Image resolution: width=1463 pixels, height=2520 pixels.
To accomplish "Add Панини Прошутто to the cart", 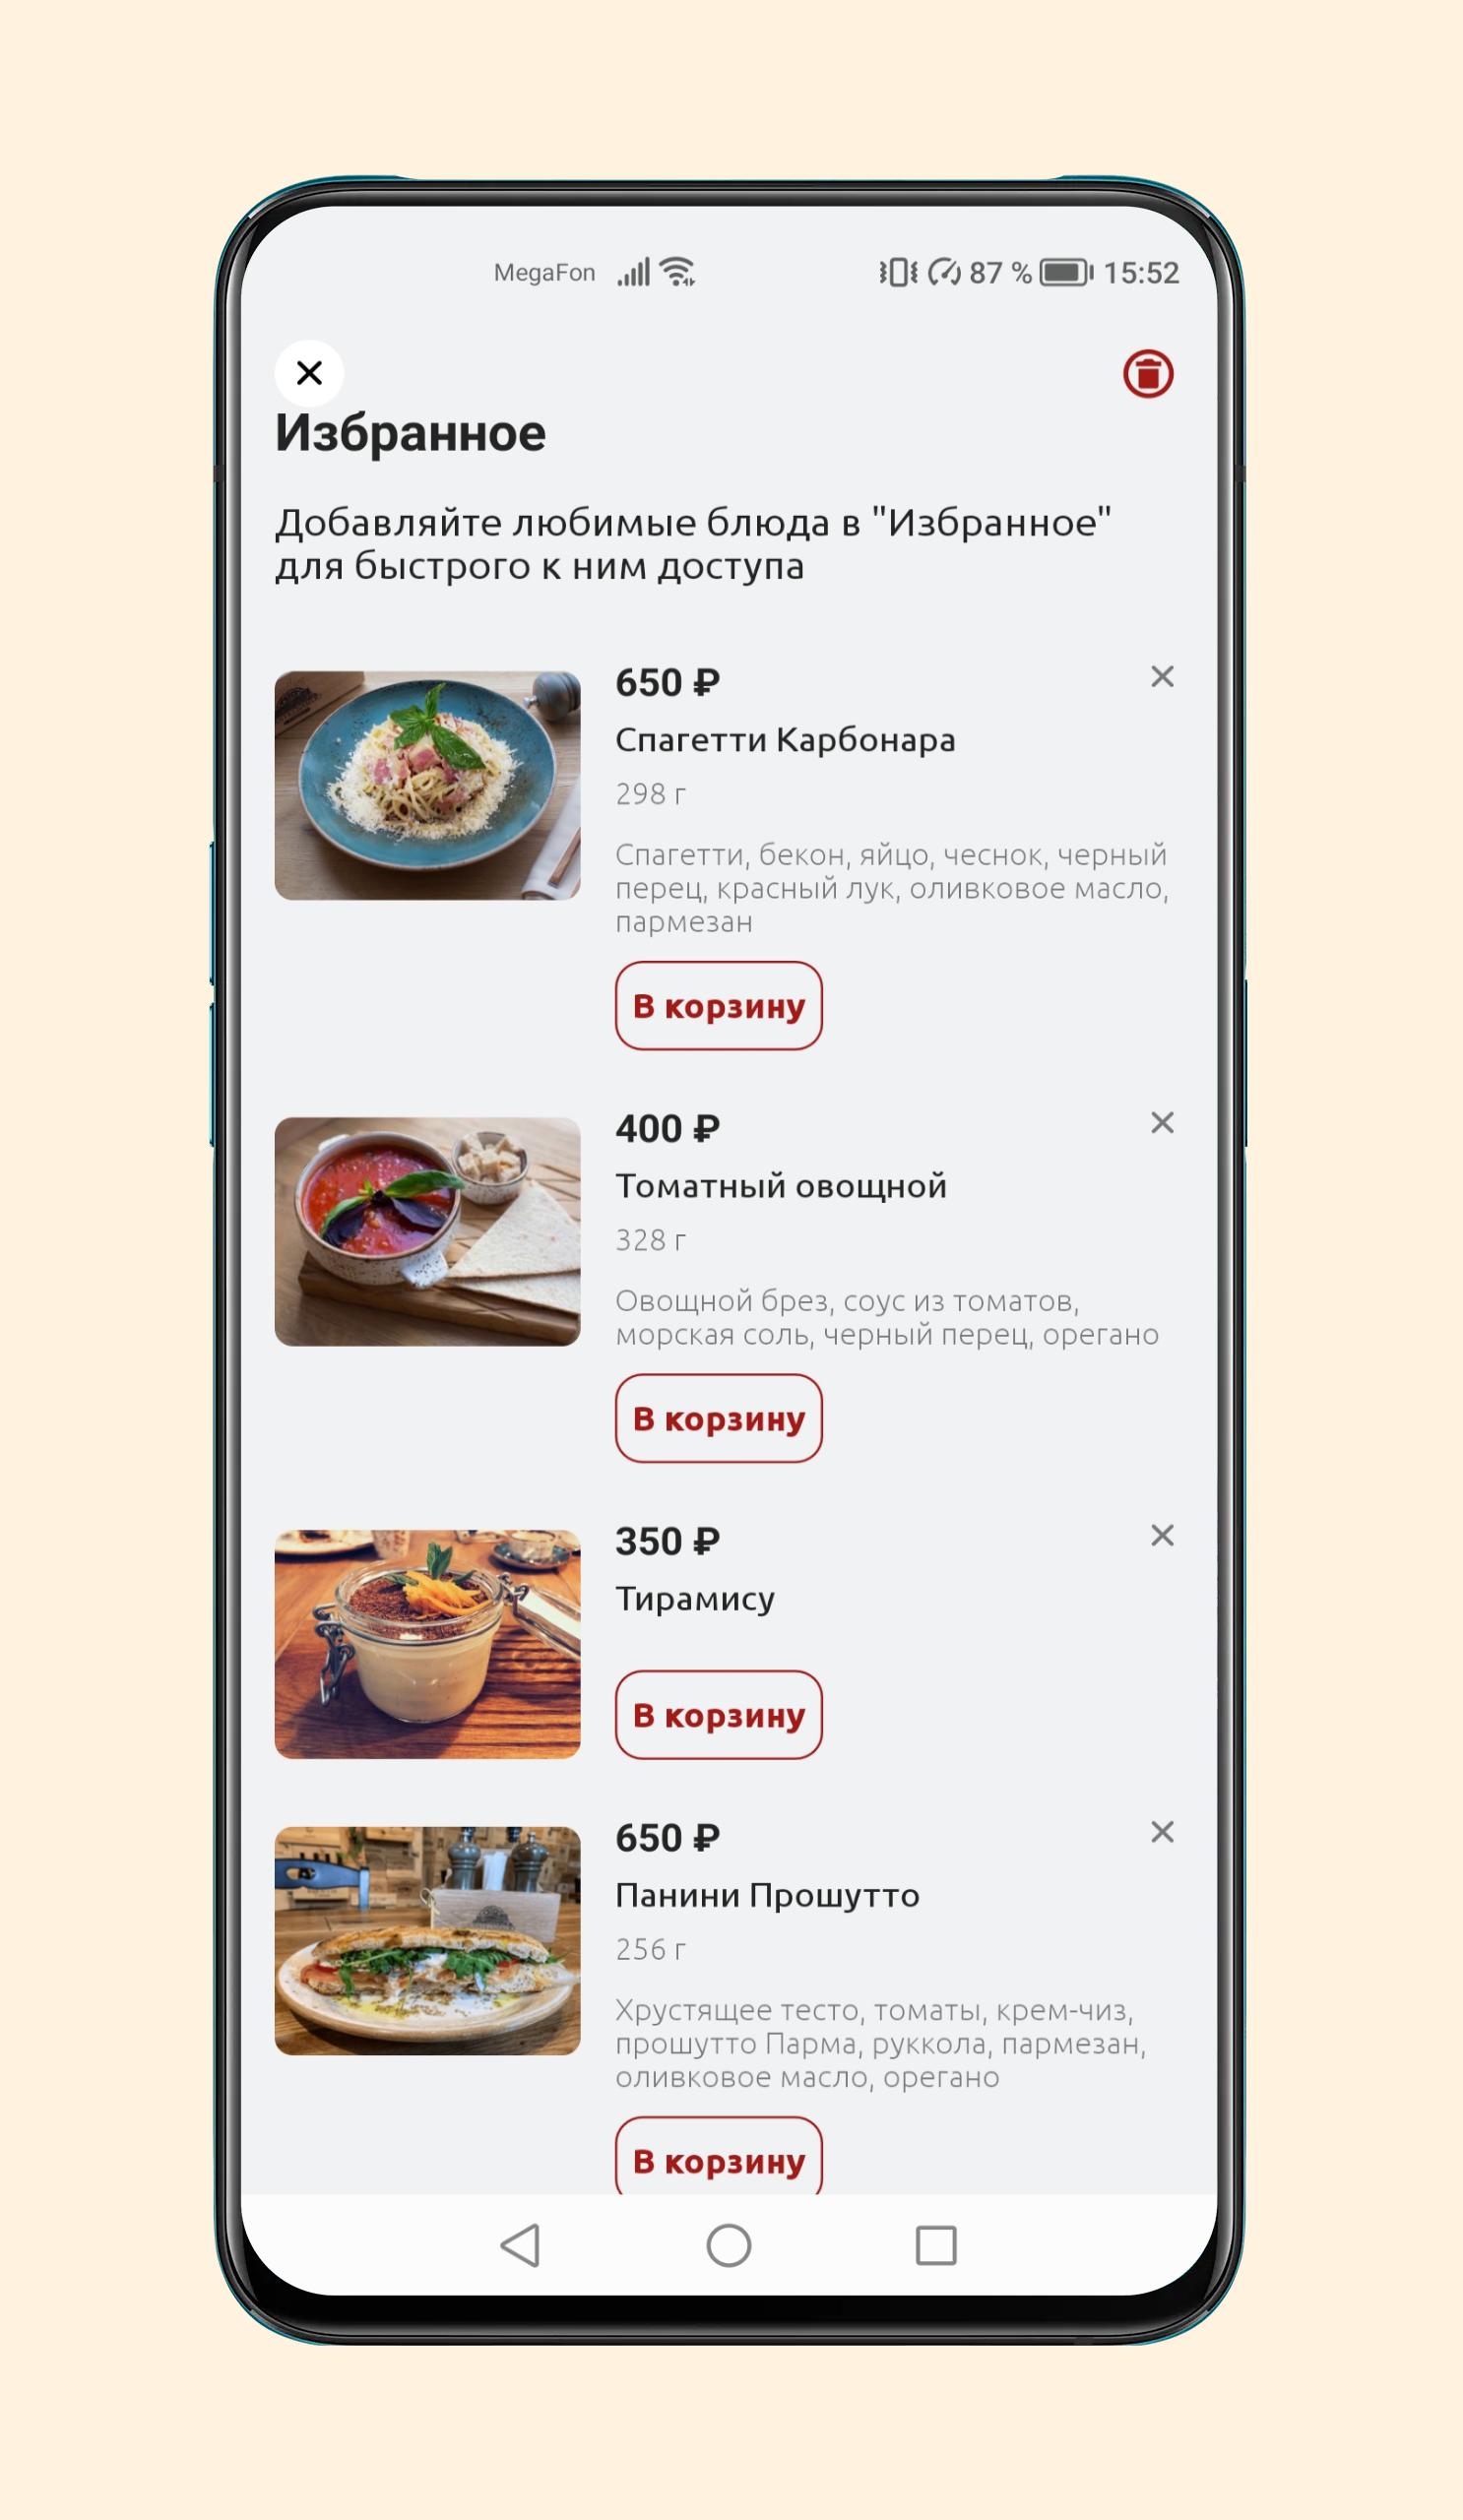I will point(718,2157).
